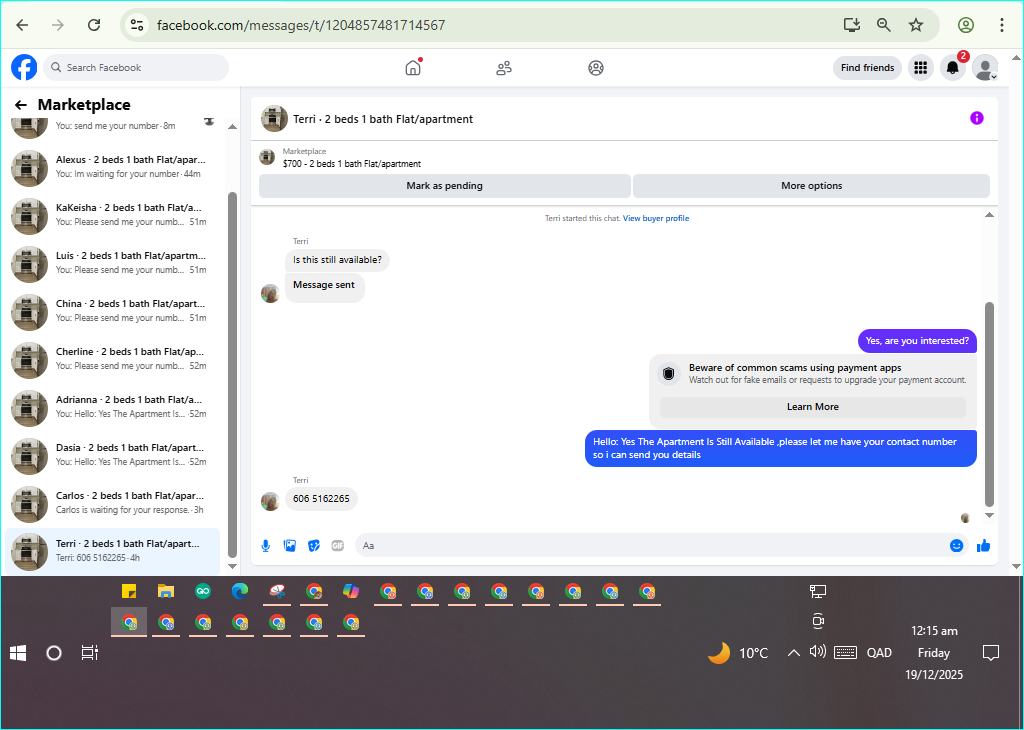The image size is (1024, 730).
Task: Go to Facebook Home icon
Action: (413, 67)
